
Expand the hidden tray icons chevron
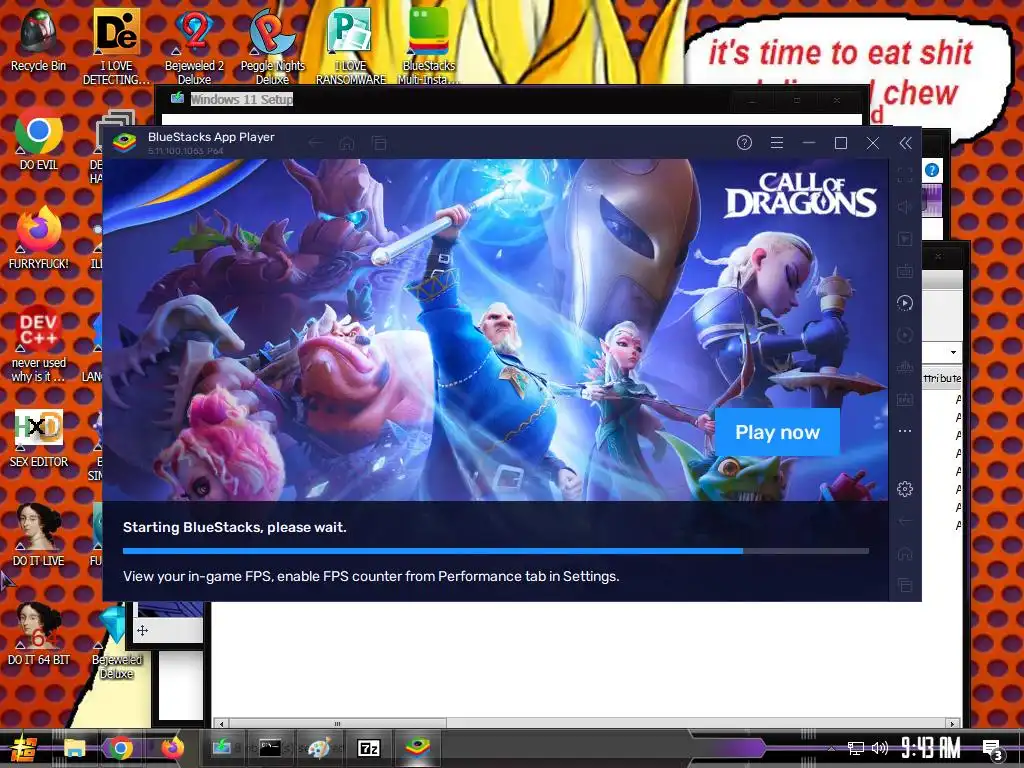(x=831, y=748)
